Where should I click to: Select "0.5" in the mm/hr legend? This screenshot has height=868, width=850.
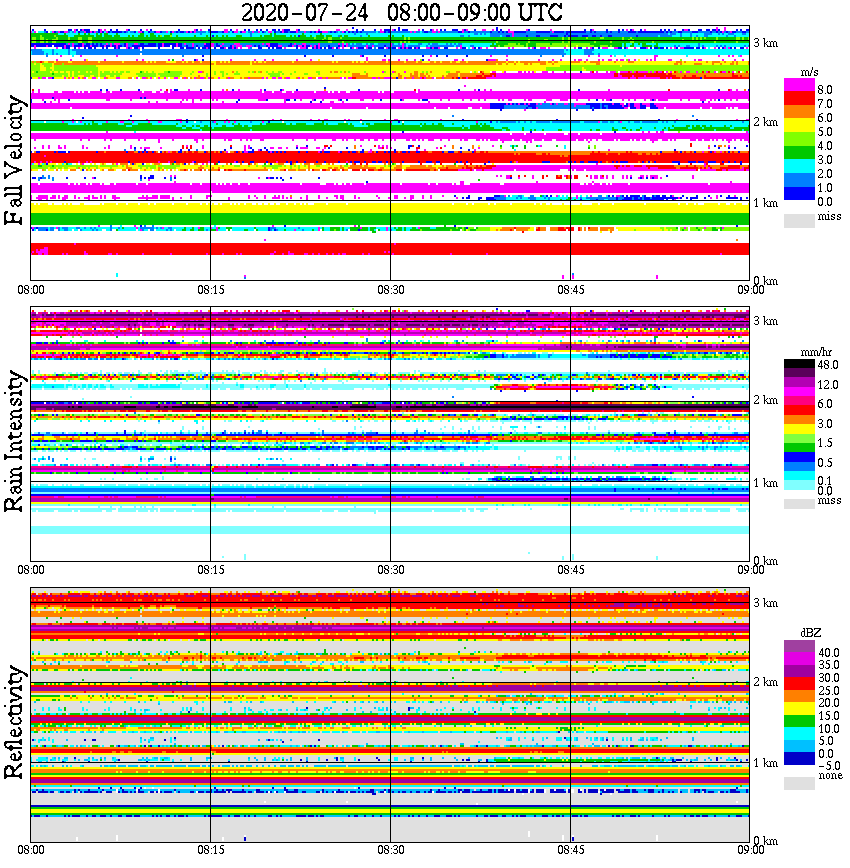coord(825,463)
